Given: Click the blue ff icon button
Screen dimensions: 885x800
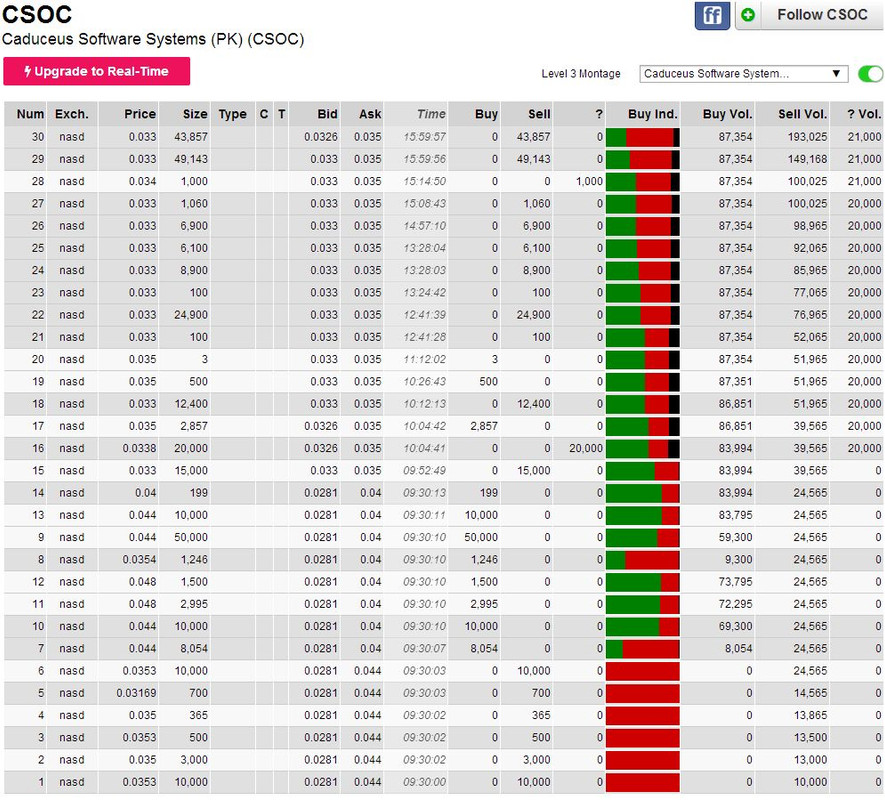Looking at the screenshot, I should click(712, 15).
